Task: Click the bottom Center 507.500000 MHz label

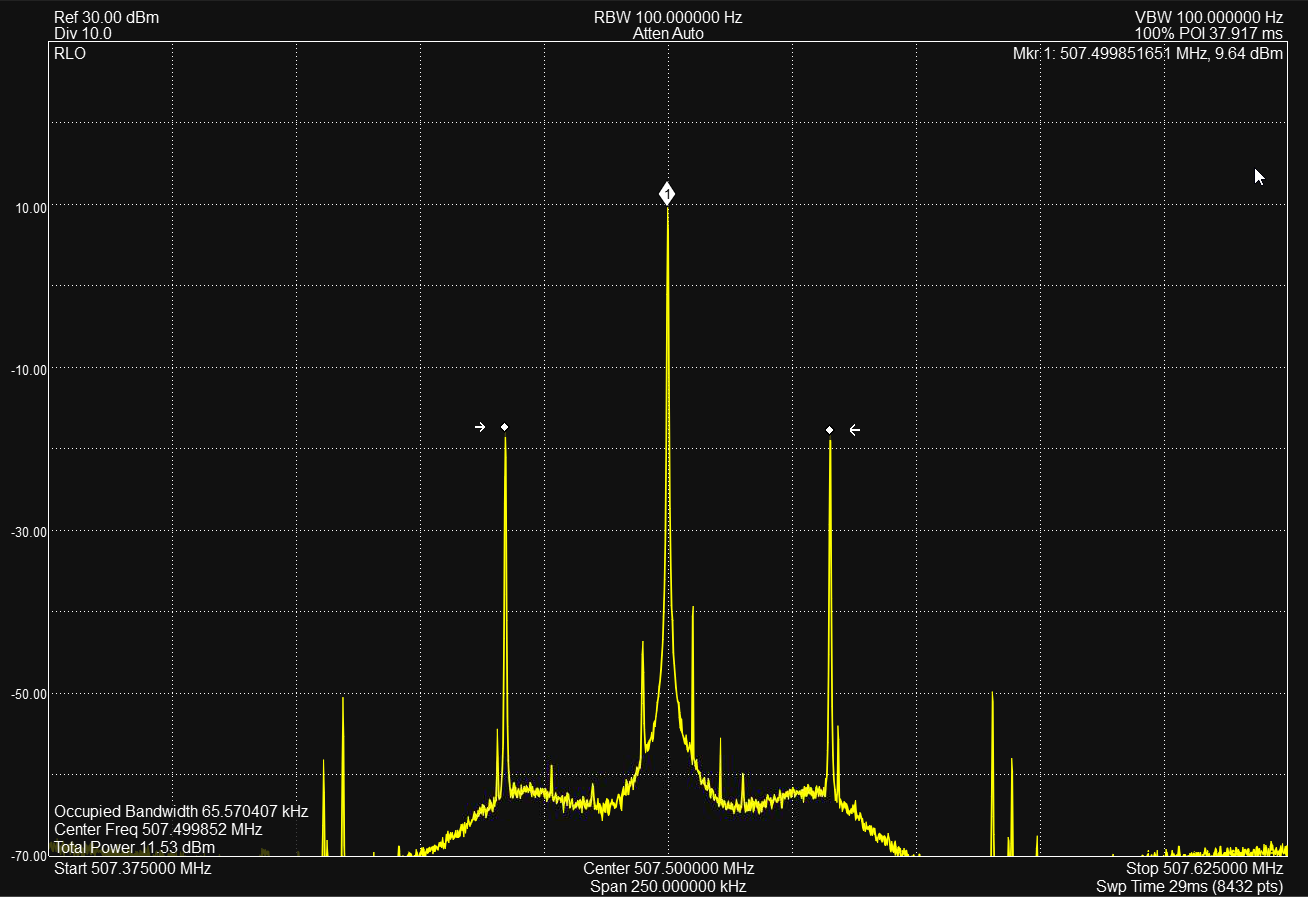Action: [668, 868]
